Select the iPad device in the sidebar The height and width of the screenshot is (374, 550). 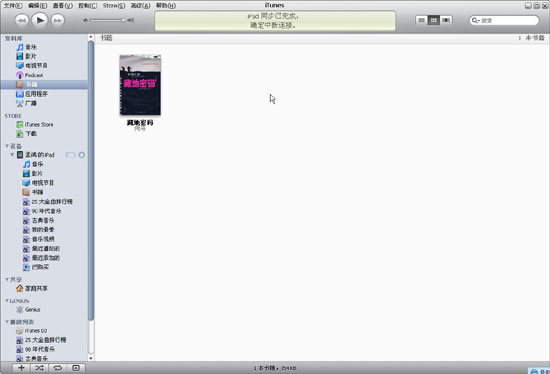click(36, 155)
